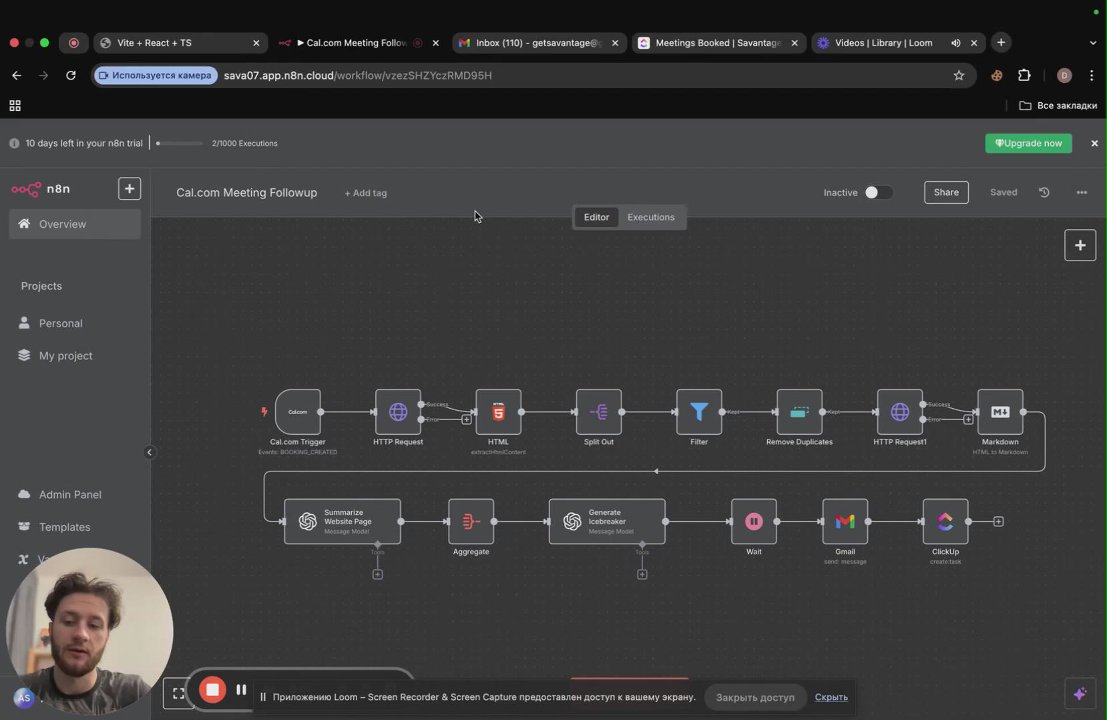
Task: Open the Gmail send message node
Action: coord(845,522)
